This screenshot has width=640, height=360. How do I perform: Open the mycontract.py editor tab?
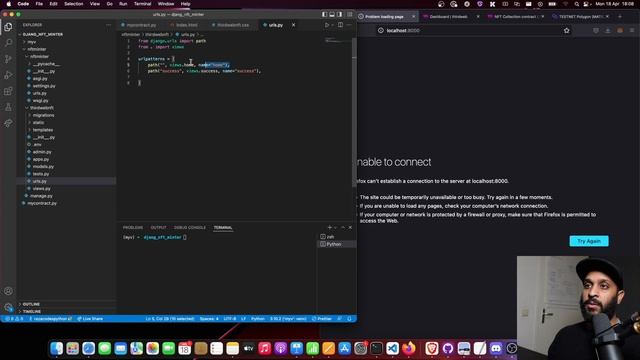click(141, 25)
